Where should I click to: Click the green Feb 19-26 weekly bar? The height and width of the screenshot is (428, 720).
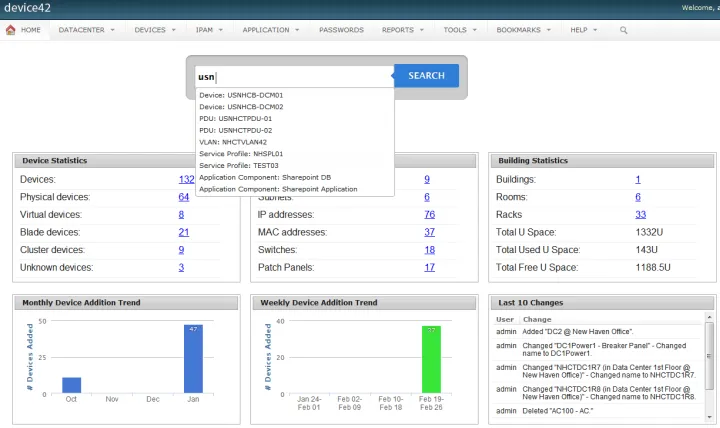coord(431,360)
